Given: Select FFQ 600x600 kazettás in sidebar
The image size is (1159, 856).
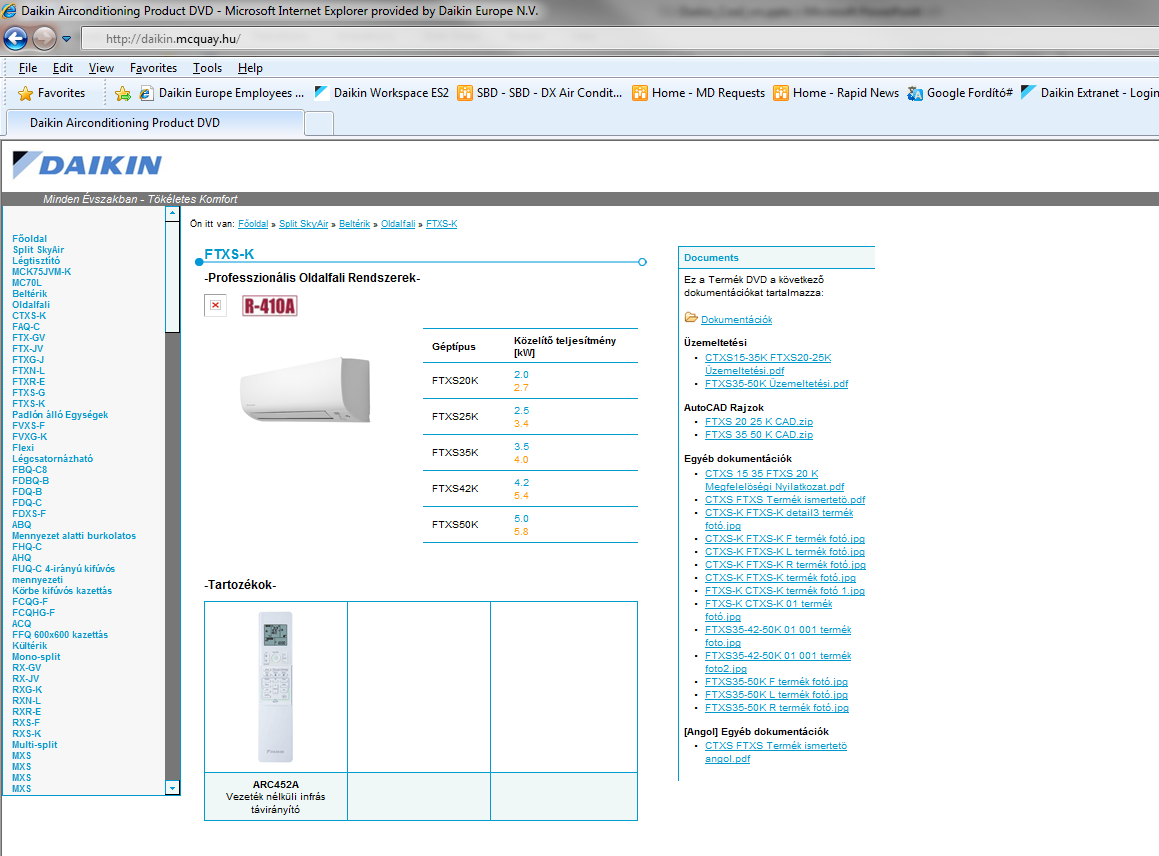Looking at the screenshot, I should 60,635.
